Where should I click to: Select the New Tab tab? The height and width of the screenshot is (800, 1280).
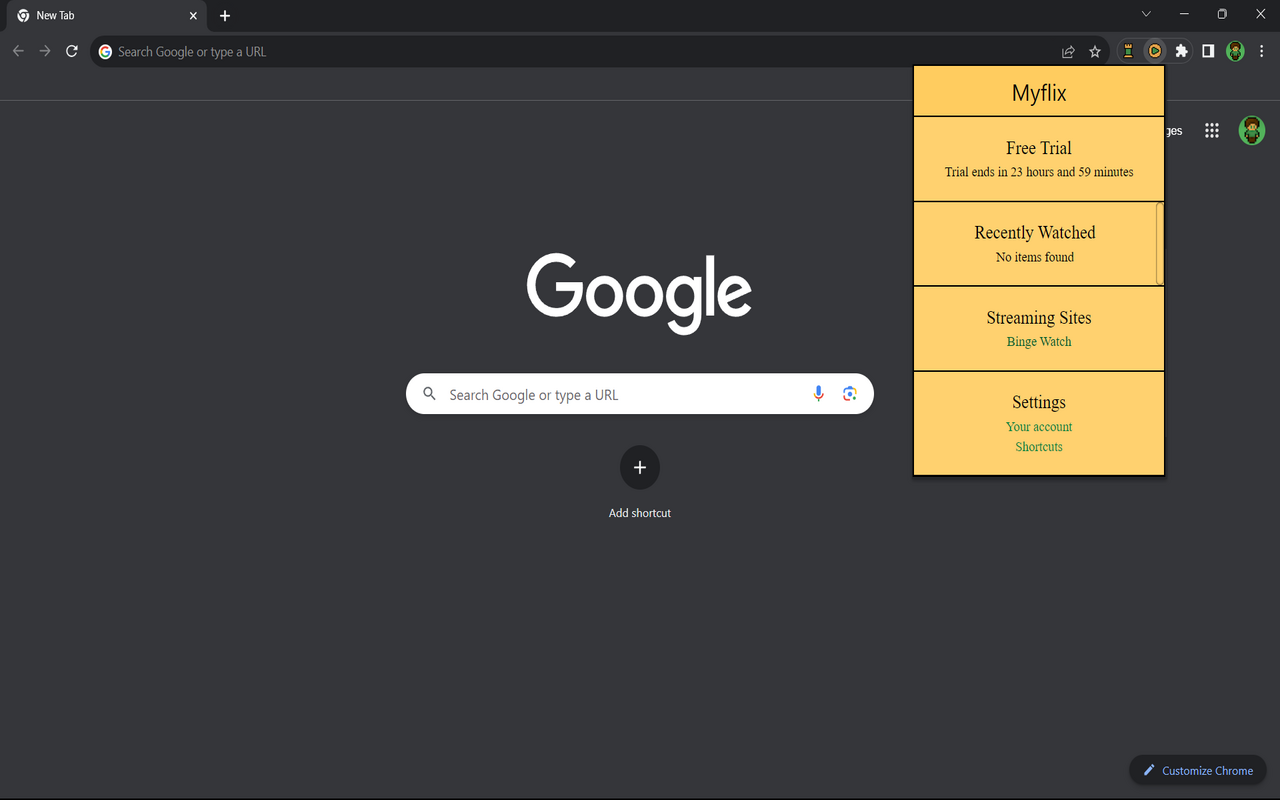pyautogui.click(x=107, y=16)
